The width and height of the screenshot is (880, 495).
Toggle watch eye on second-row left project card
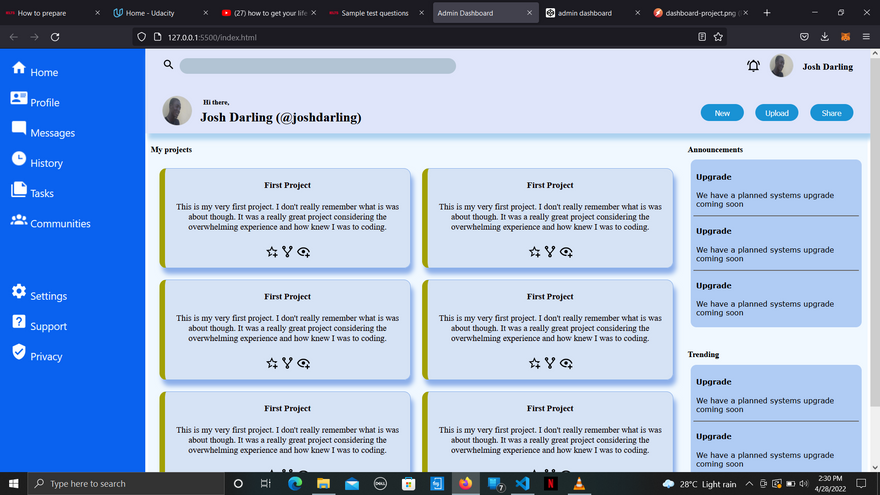[303, 363]
